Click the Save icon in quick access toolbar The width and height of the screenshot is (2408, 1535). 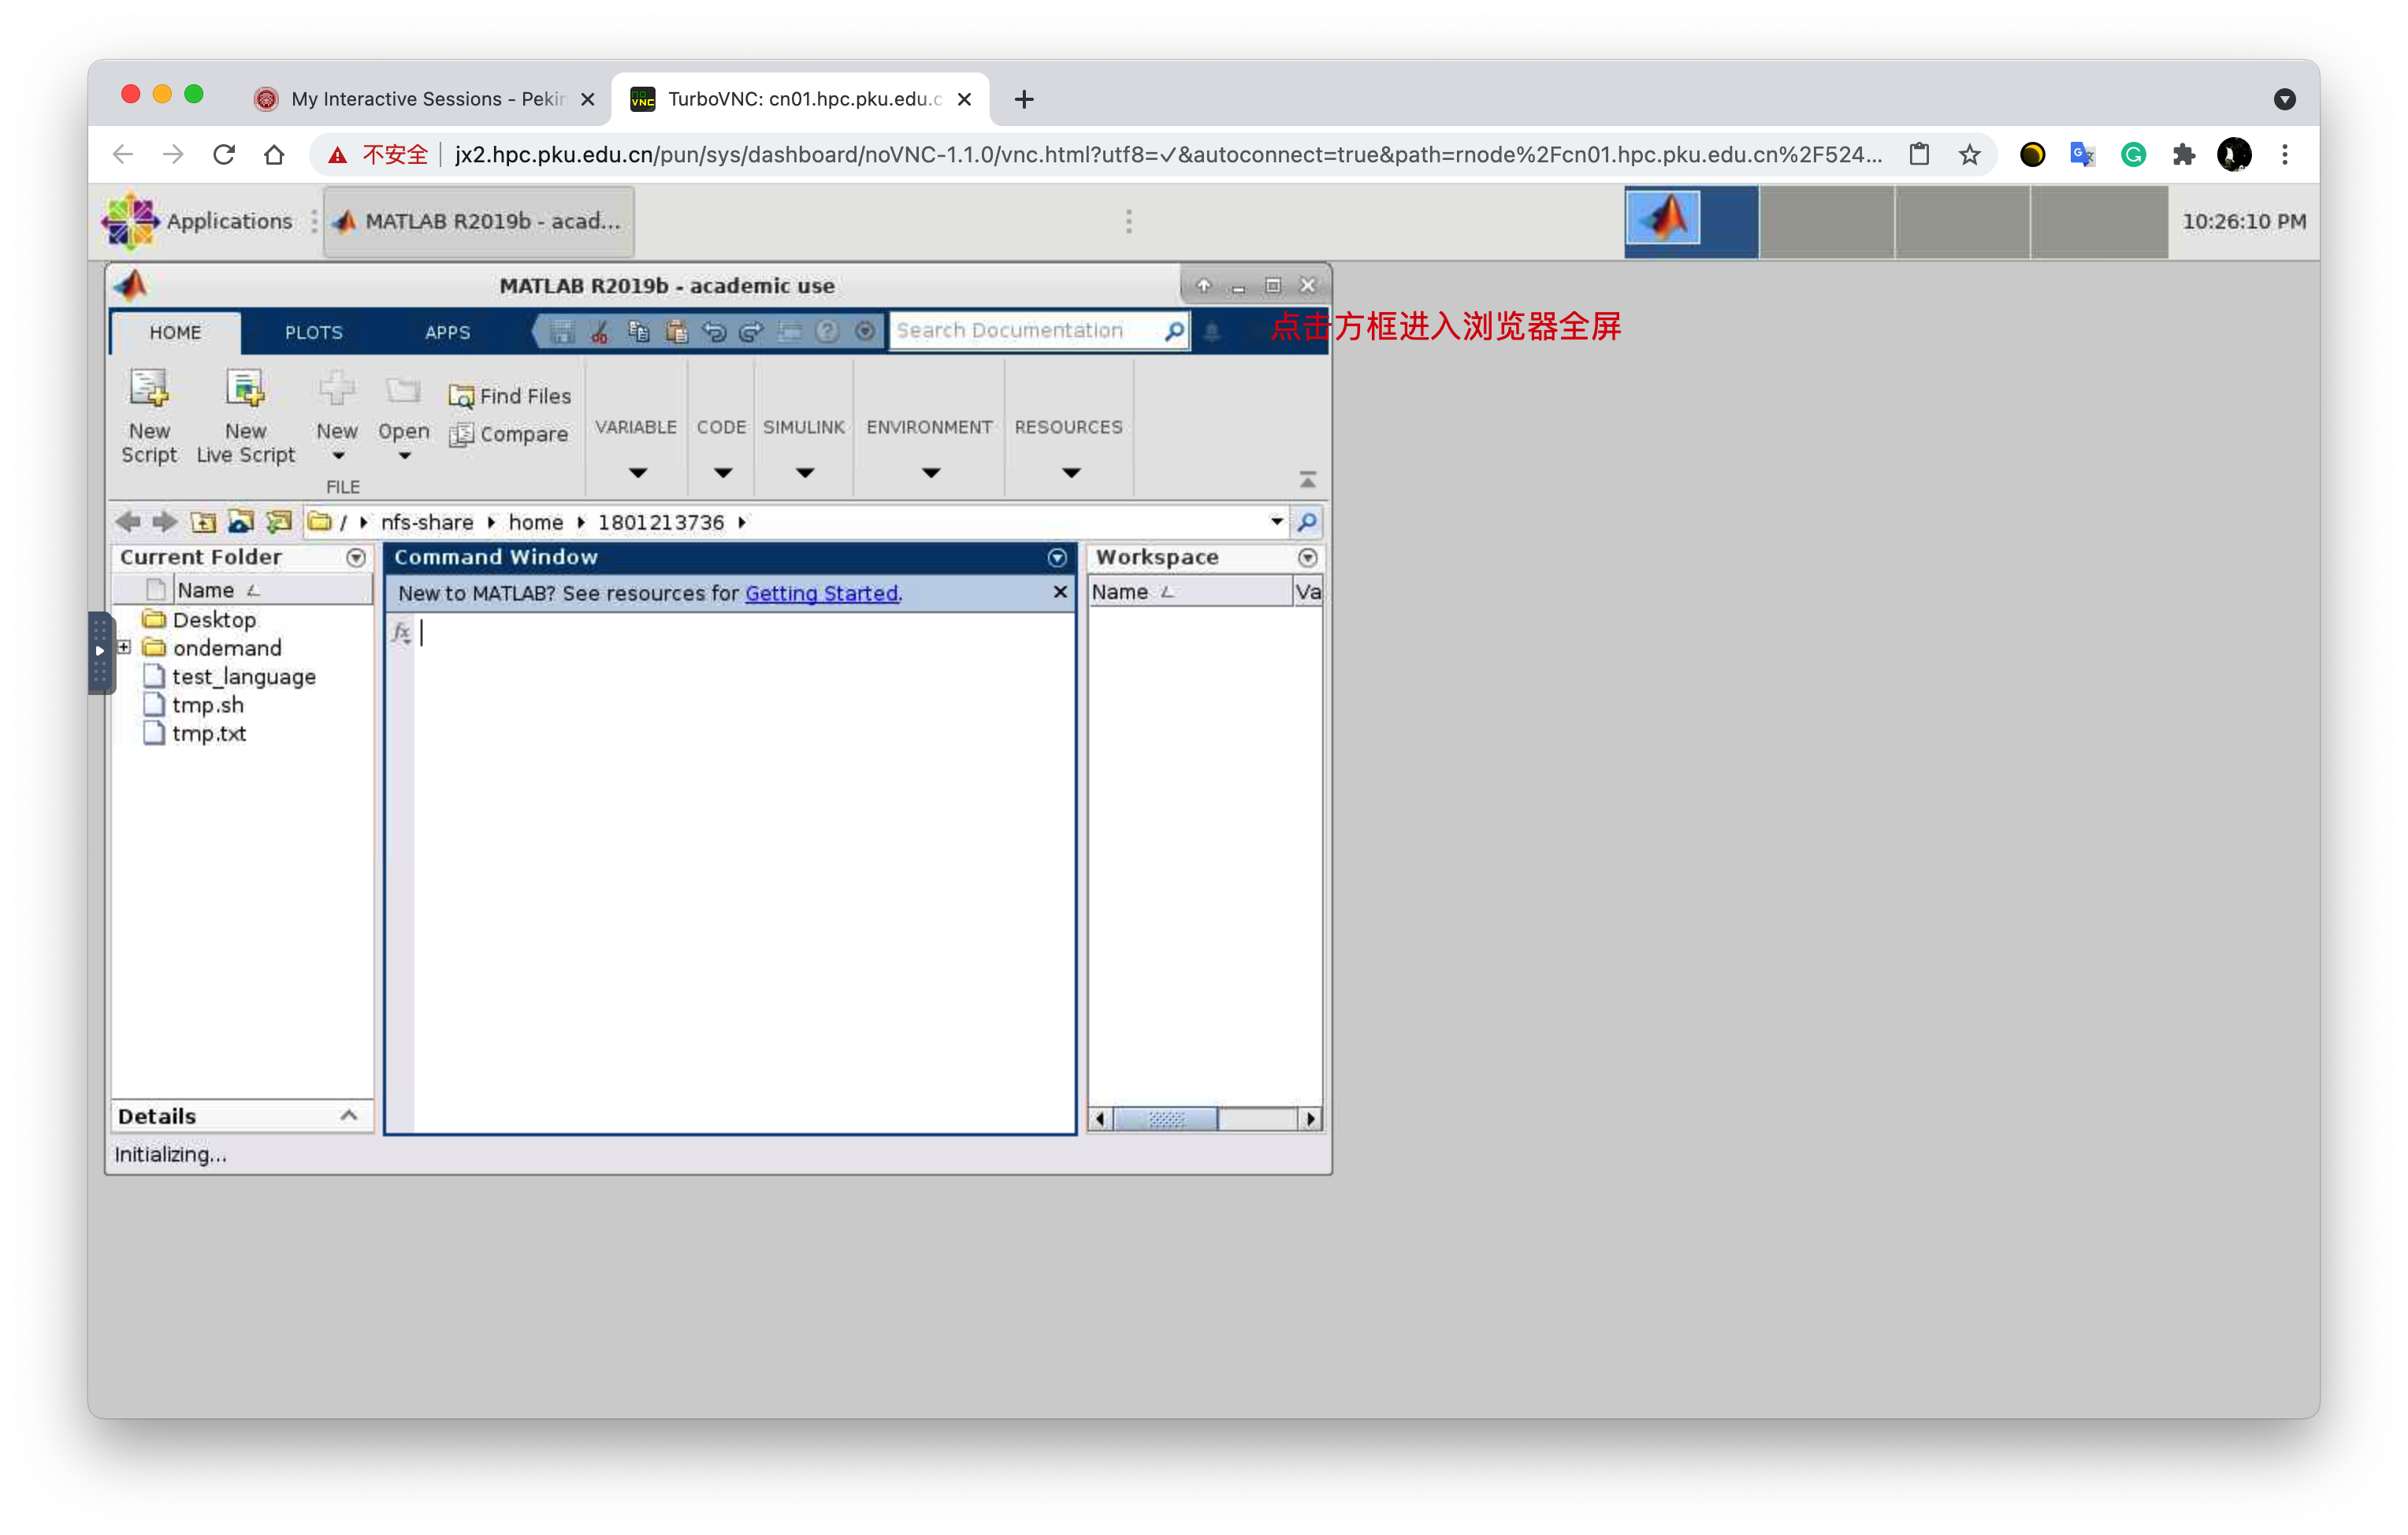[563, 331]
